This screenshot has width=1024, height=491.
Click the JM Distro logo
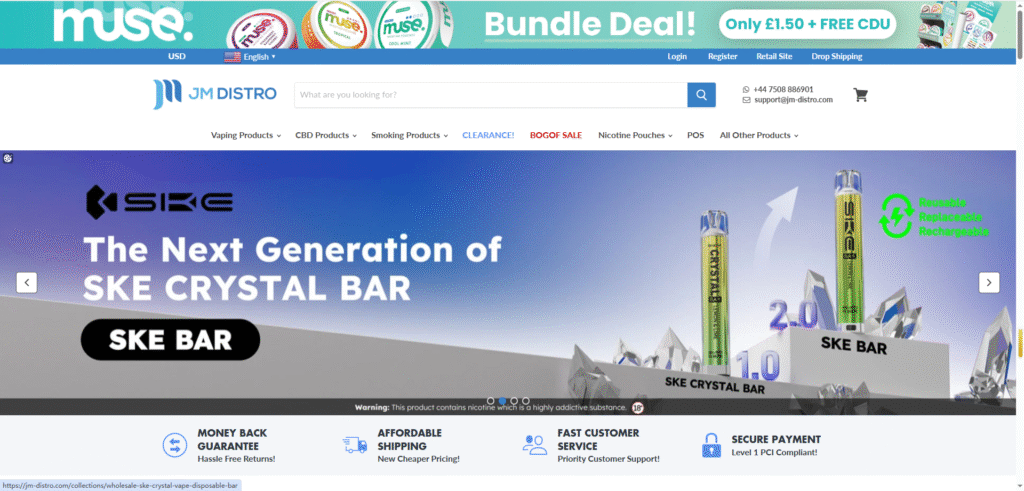point(215,94)
